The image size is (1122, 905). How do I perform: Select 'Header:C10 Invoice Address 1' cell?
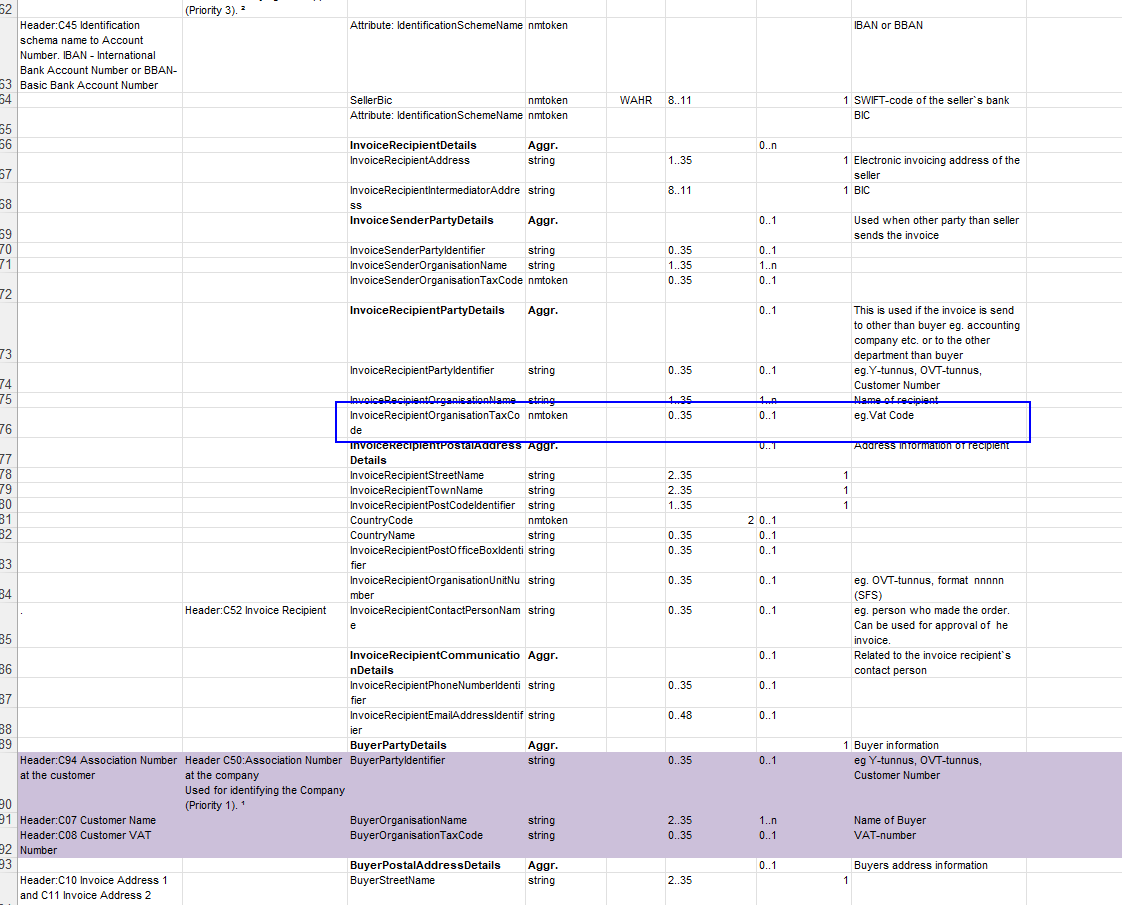point(99,889)
